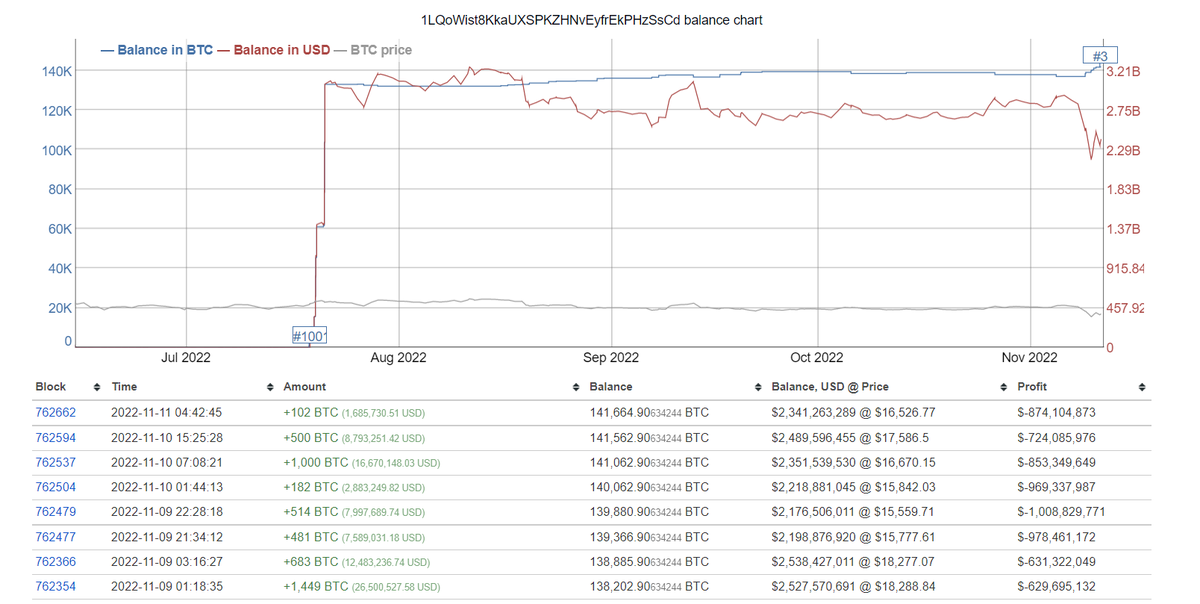The width and height of the screenshot is (1200, 604).
Task: Select time 2022-11-10 07:08:21
Action: coord(167,462)
